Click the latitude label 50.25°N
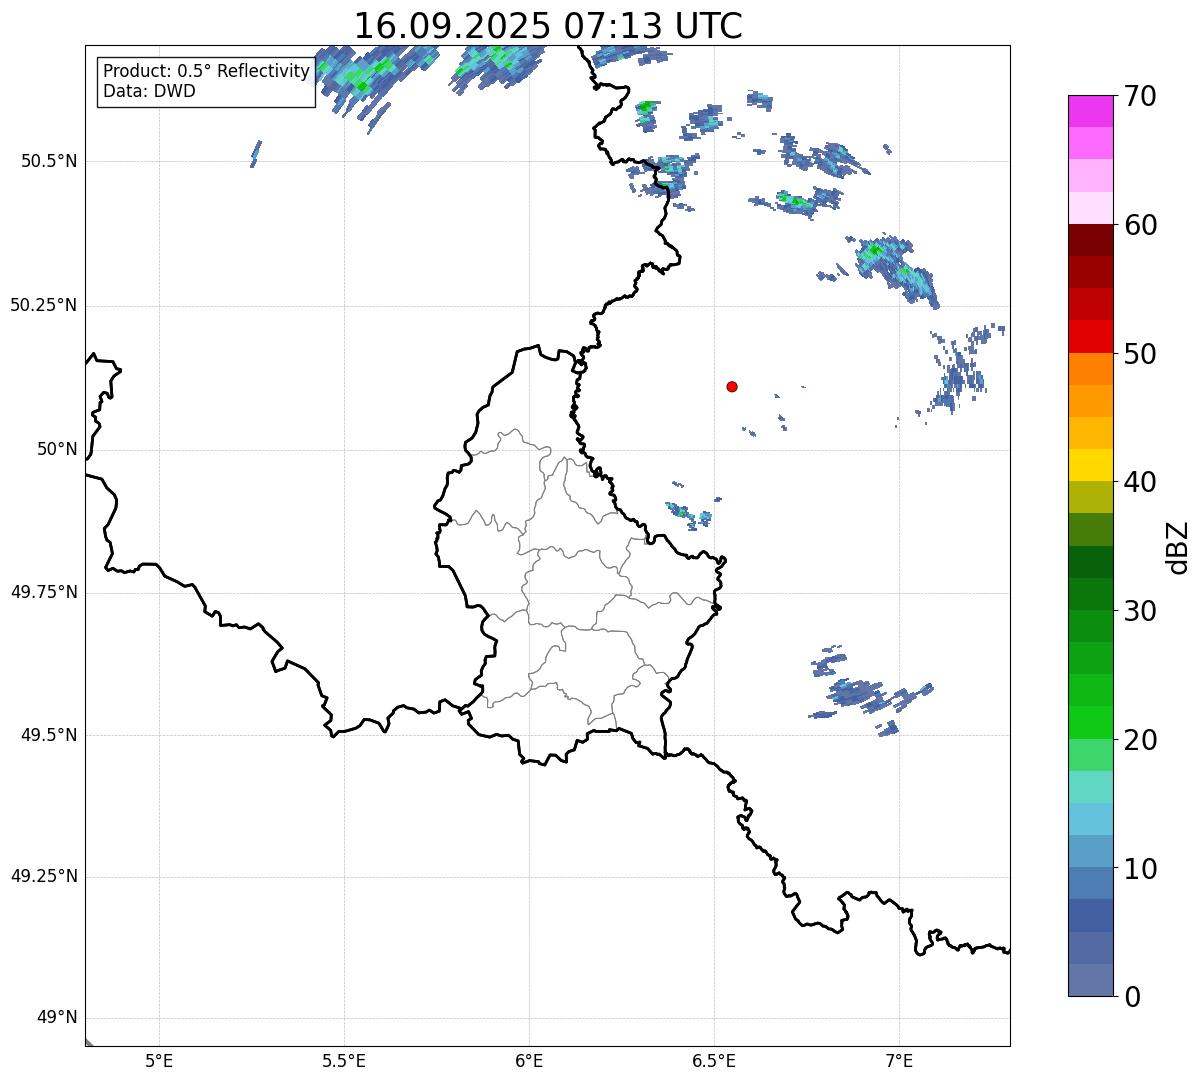This screenshot has height=1081, width=1202. point(44,306)
